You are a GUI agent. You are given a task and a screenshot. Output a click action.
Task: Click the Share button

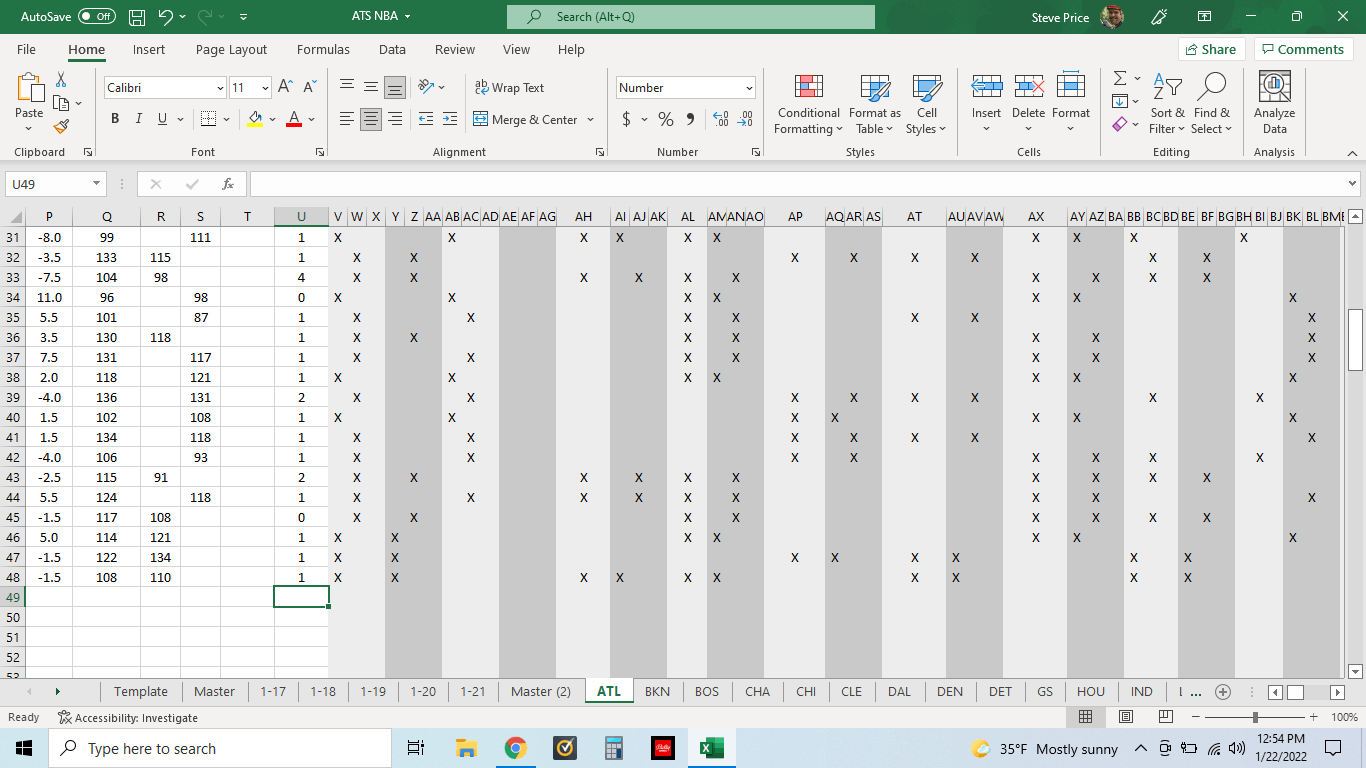tap(1211, 49)
